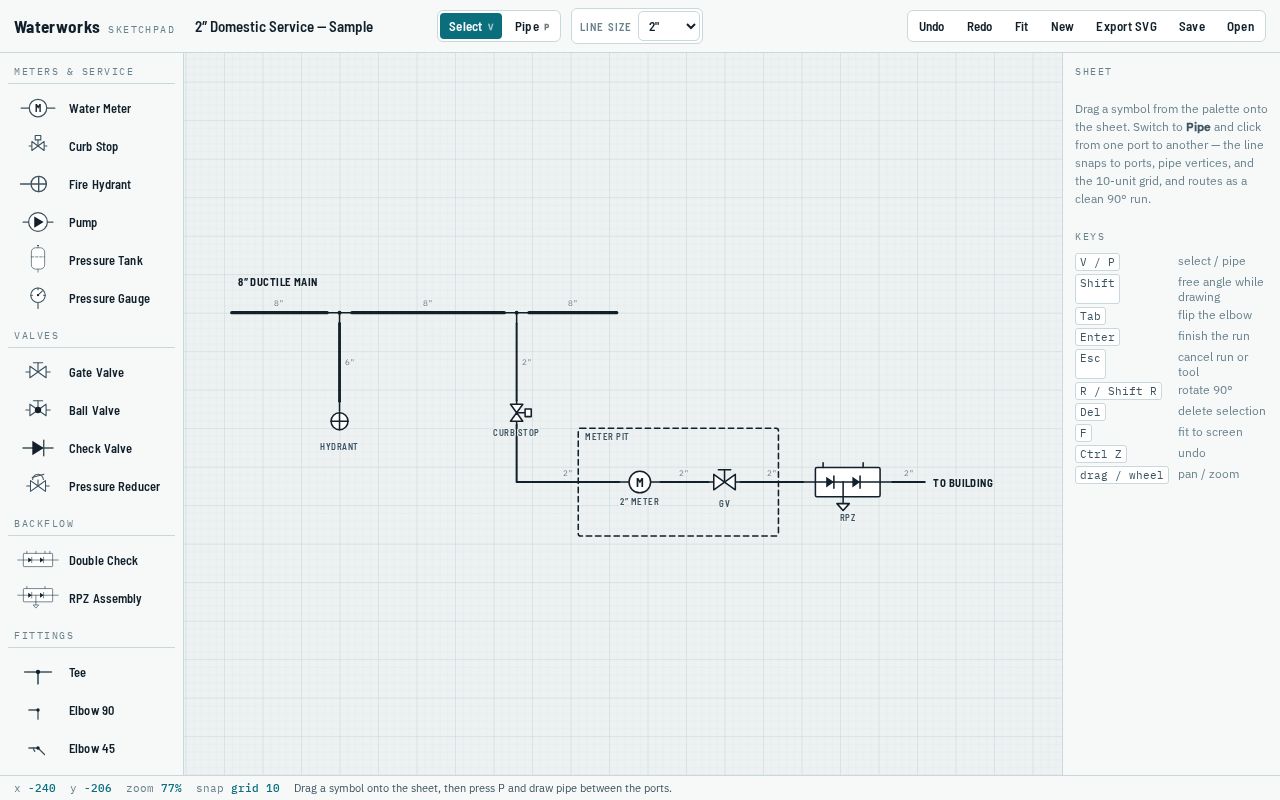Choose the Pump symbol icon

(38, 222)
